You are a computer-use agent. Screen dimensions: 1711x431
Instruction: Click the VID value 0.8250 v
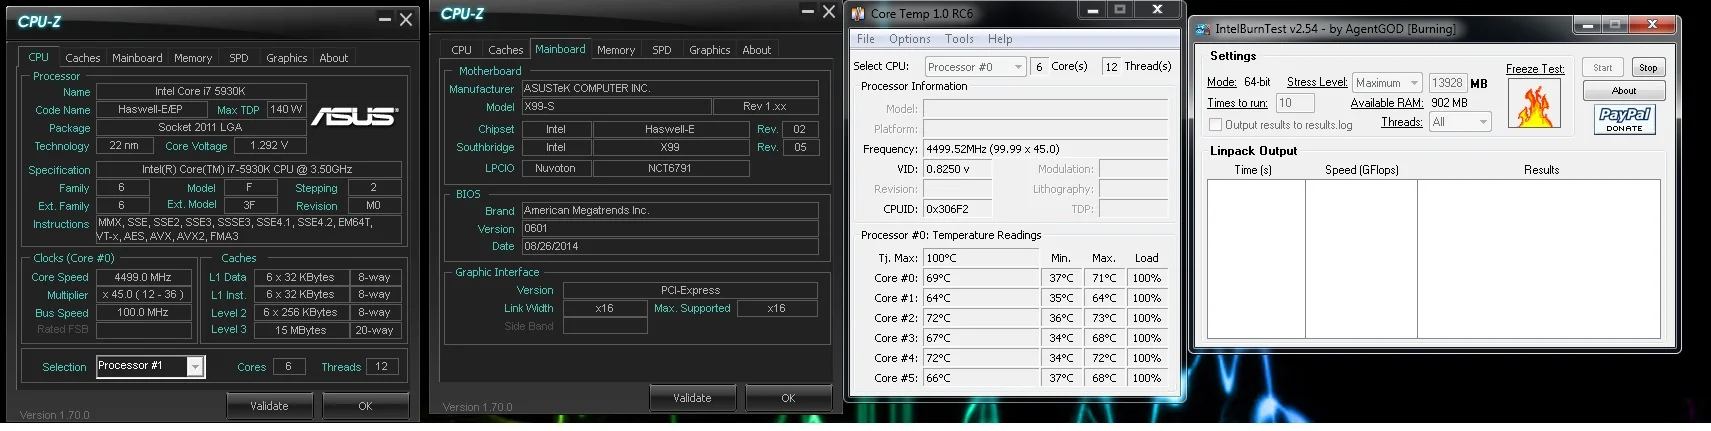[x=957, y=169]
